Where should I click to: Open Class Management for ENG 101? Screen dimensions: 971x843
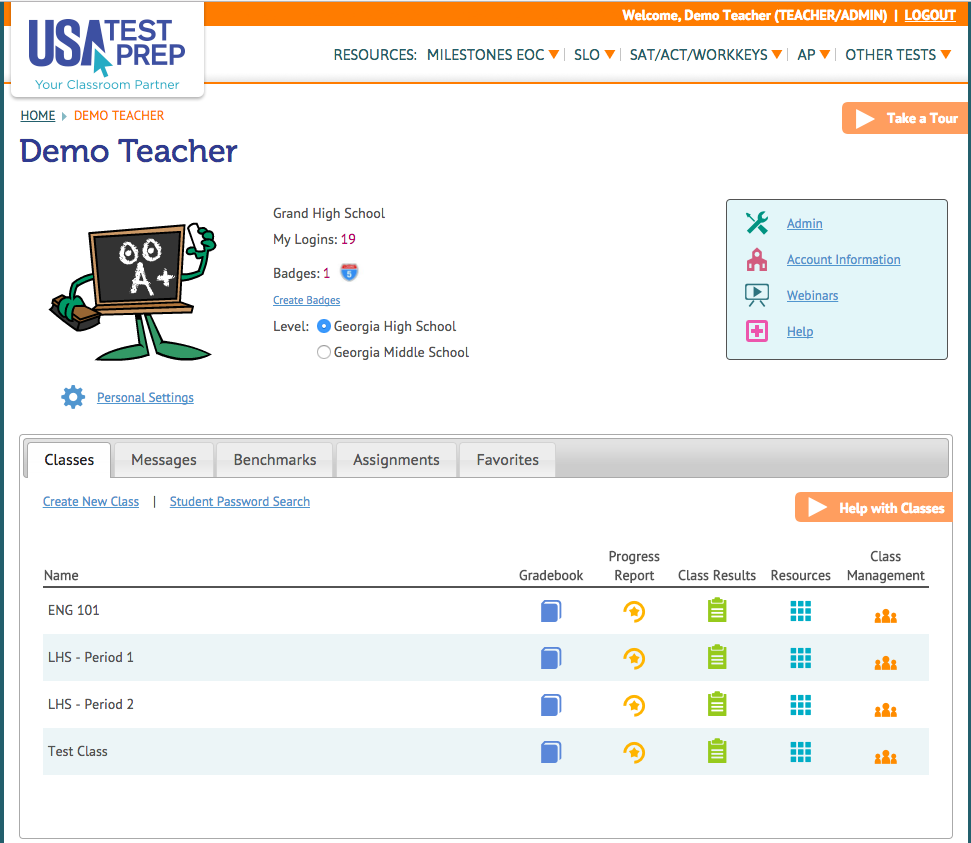886,616
